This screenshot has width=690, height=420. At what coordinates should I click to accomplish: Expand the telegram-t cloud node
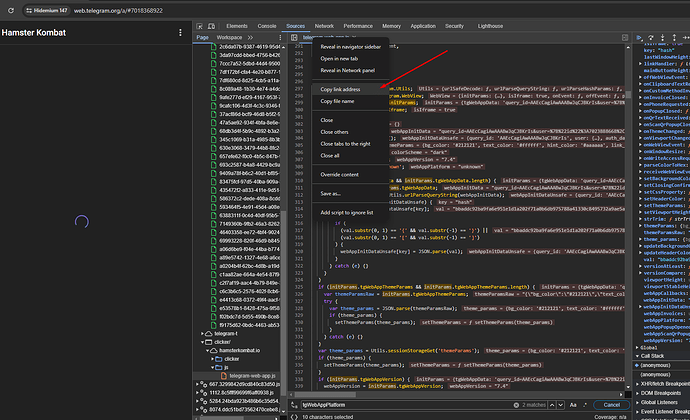[x=202, y=334]
